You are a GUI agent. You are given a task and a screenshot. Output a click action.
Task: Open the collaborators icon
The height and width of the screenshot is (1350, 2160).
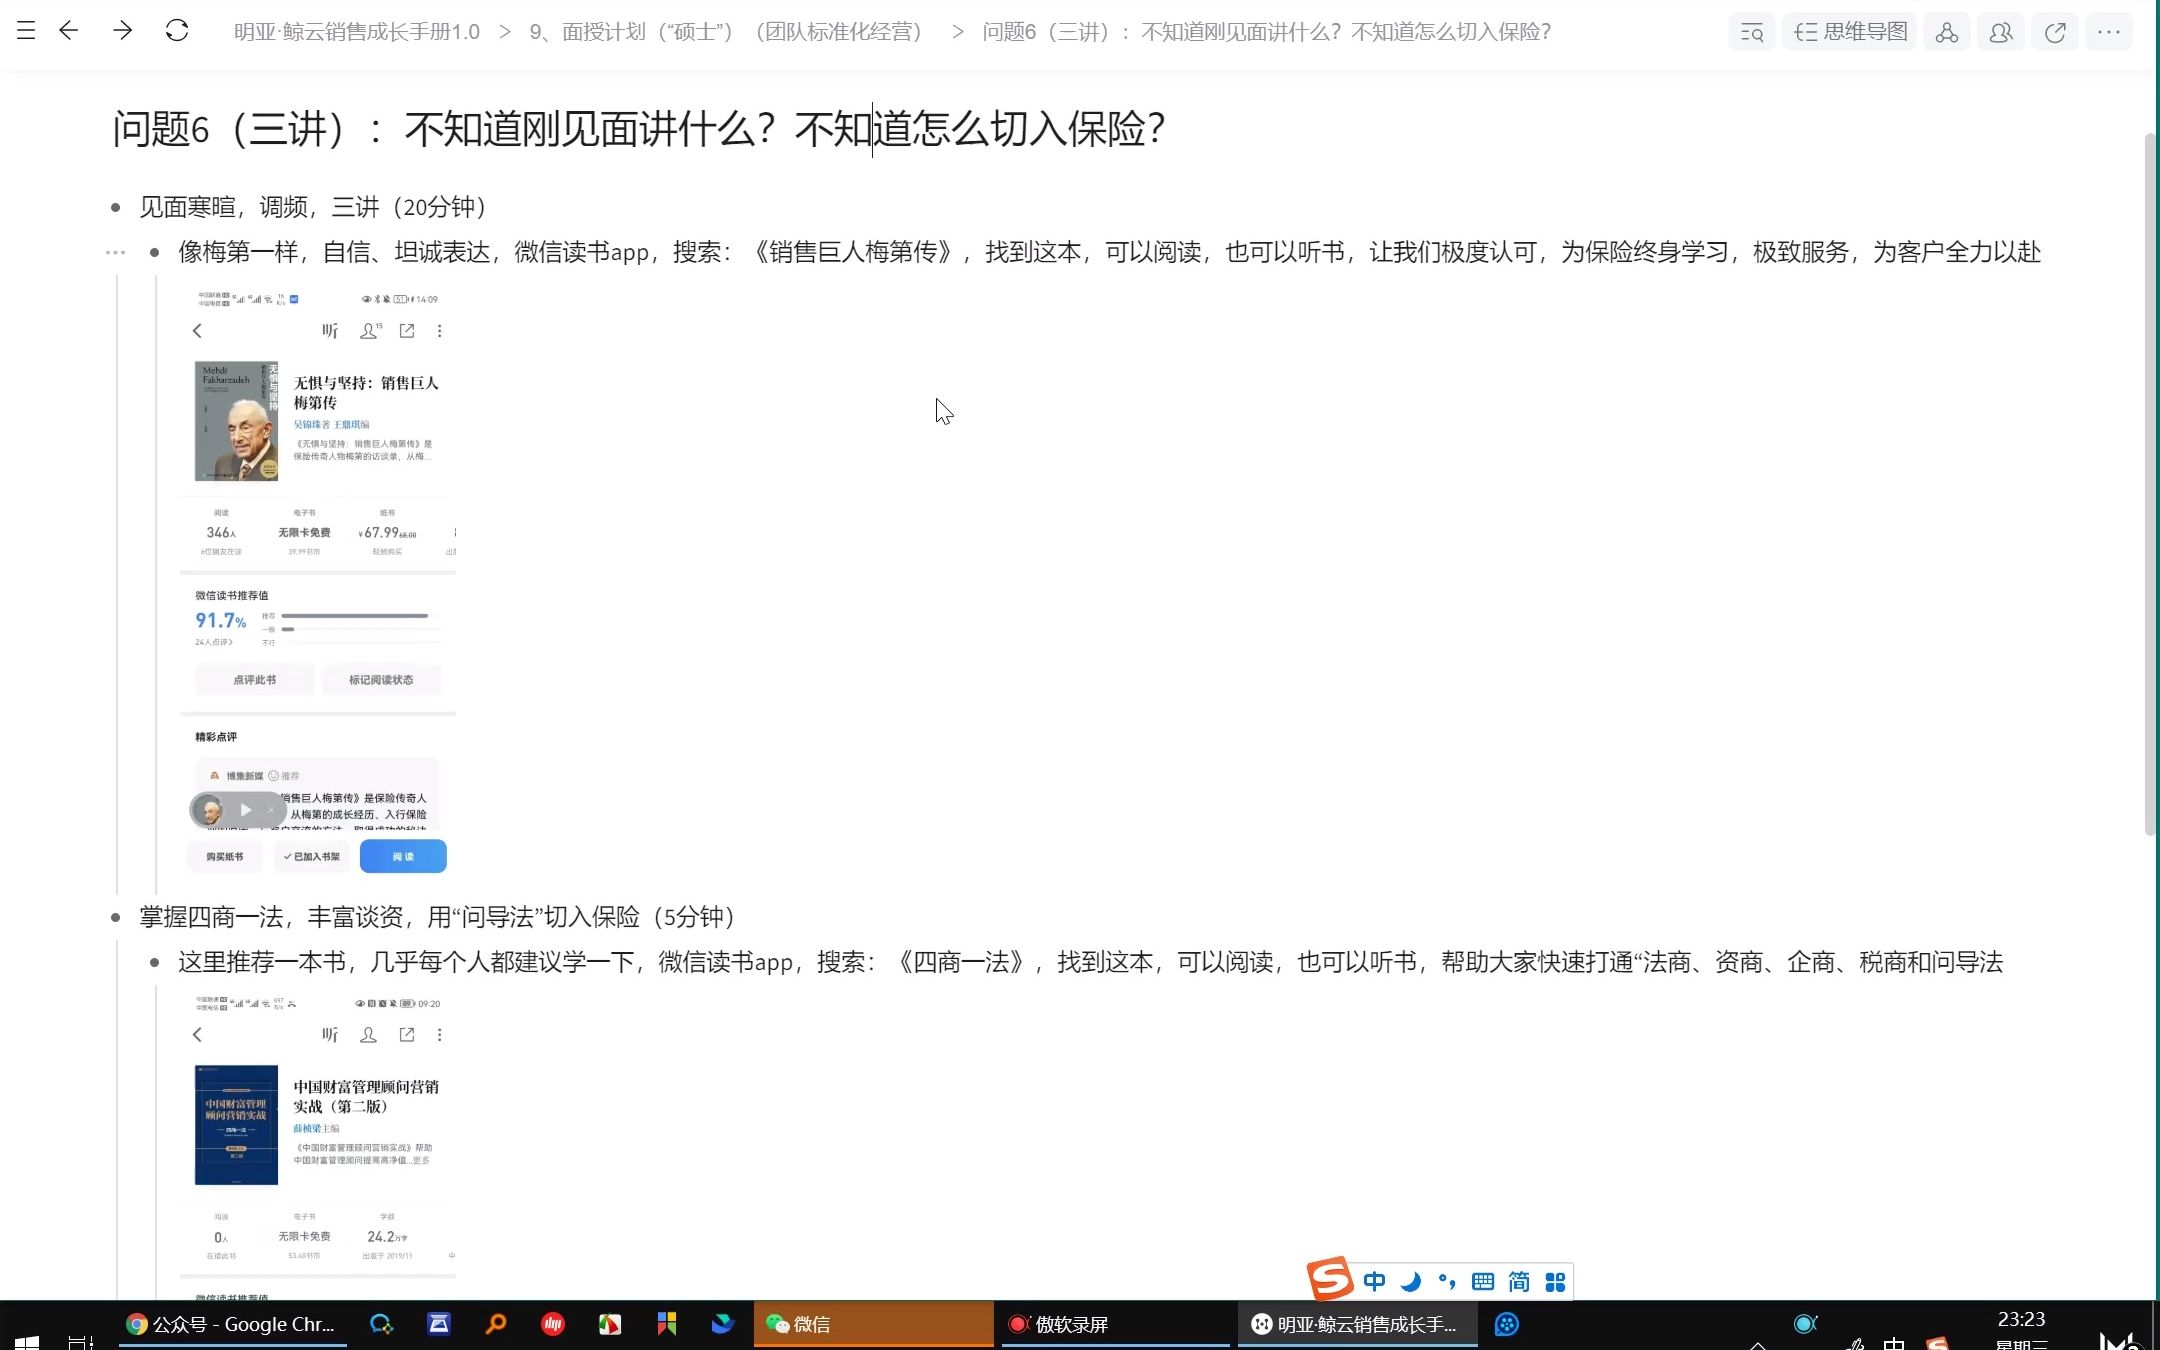(x=2000, y=32)
